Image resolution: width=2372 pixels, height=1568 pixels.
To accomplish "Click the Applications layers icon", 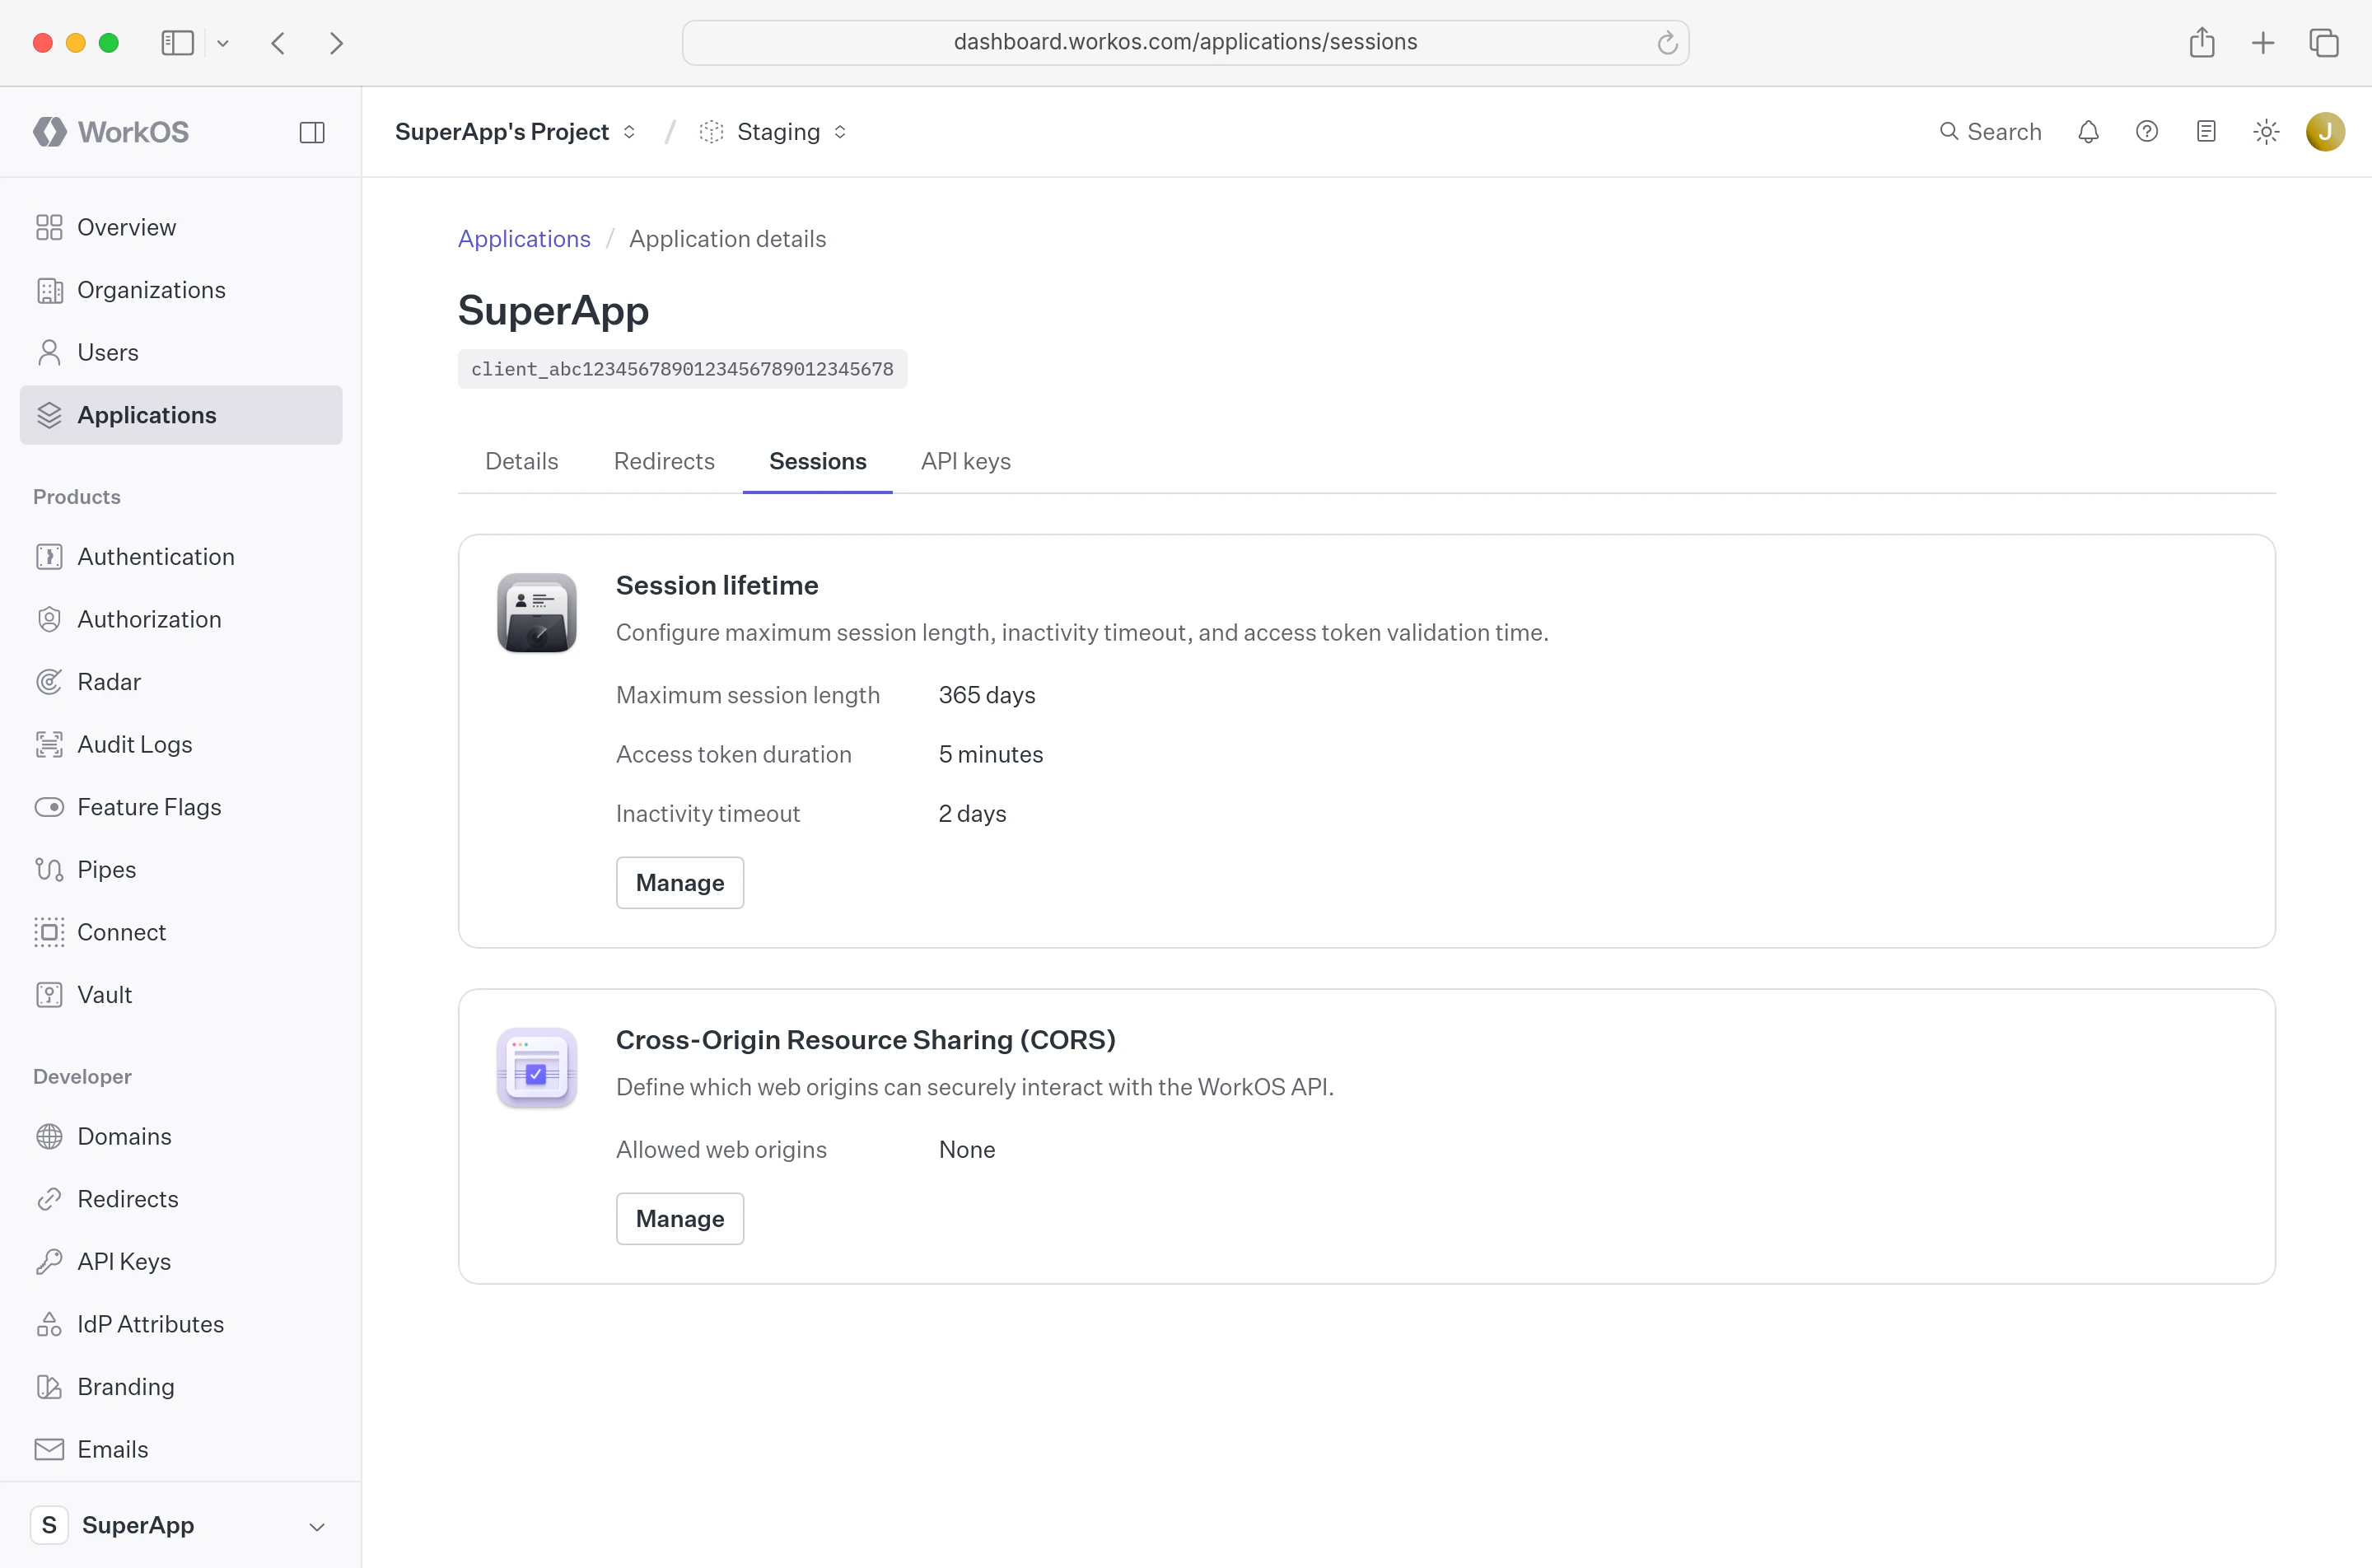I will point(49,415).
